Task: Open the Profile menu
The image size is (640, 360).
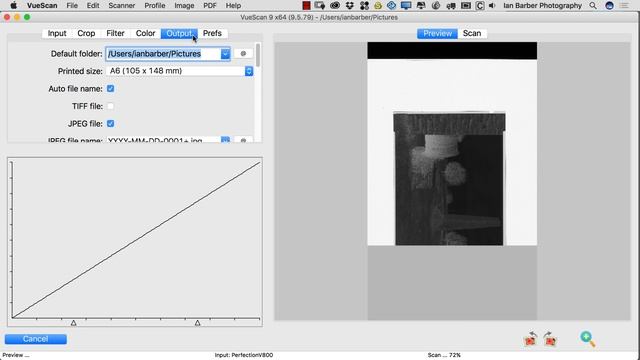Action: click(155, 6)
